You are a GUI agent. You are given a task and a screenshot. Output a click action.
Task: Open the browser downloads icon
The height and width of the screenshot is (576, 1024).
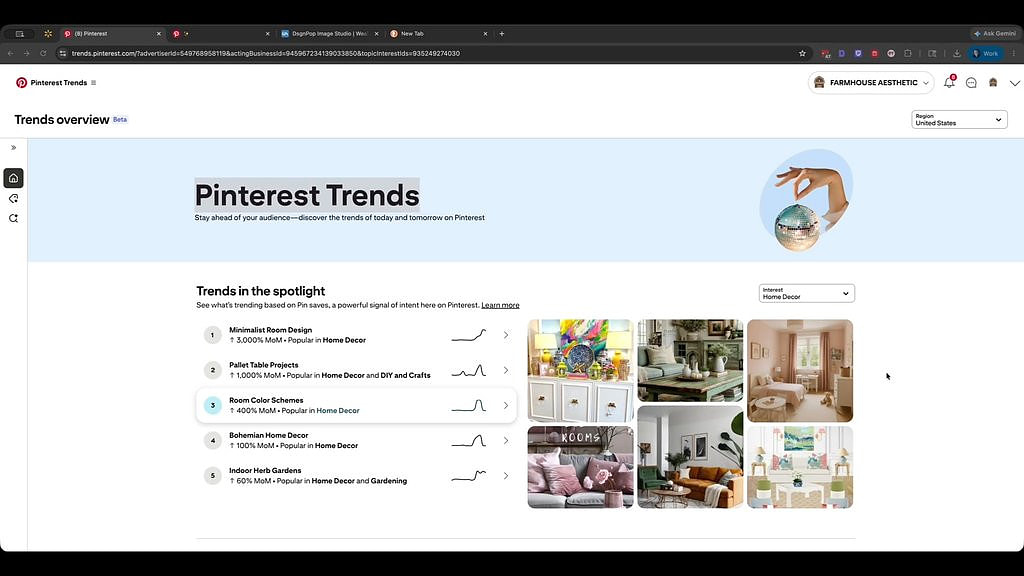tap(957, 54)
